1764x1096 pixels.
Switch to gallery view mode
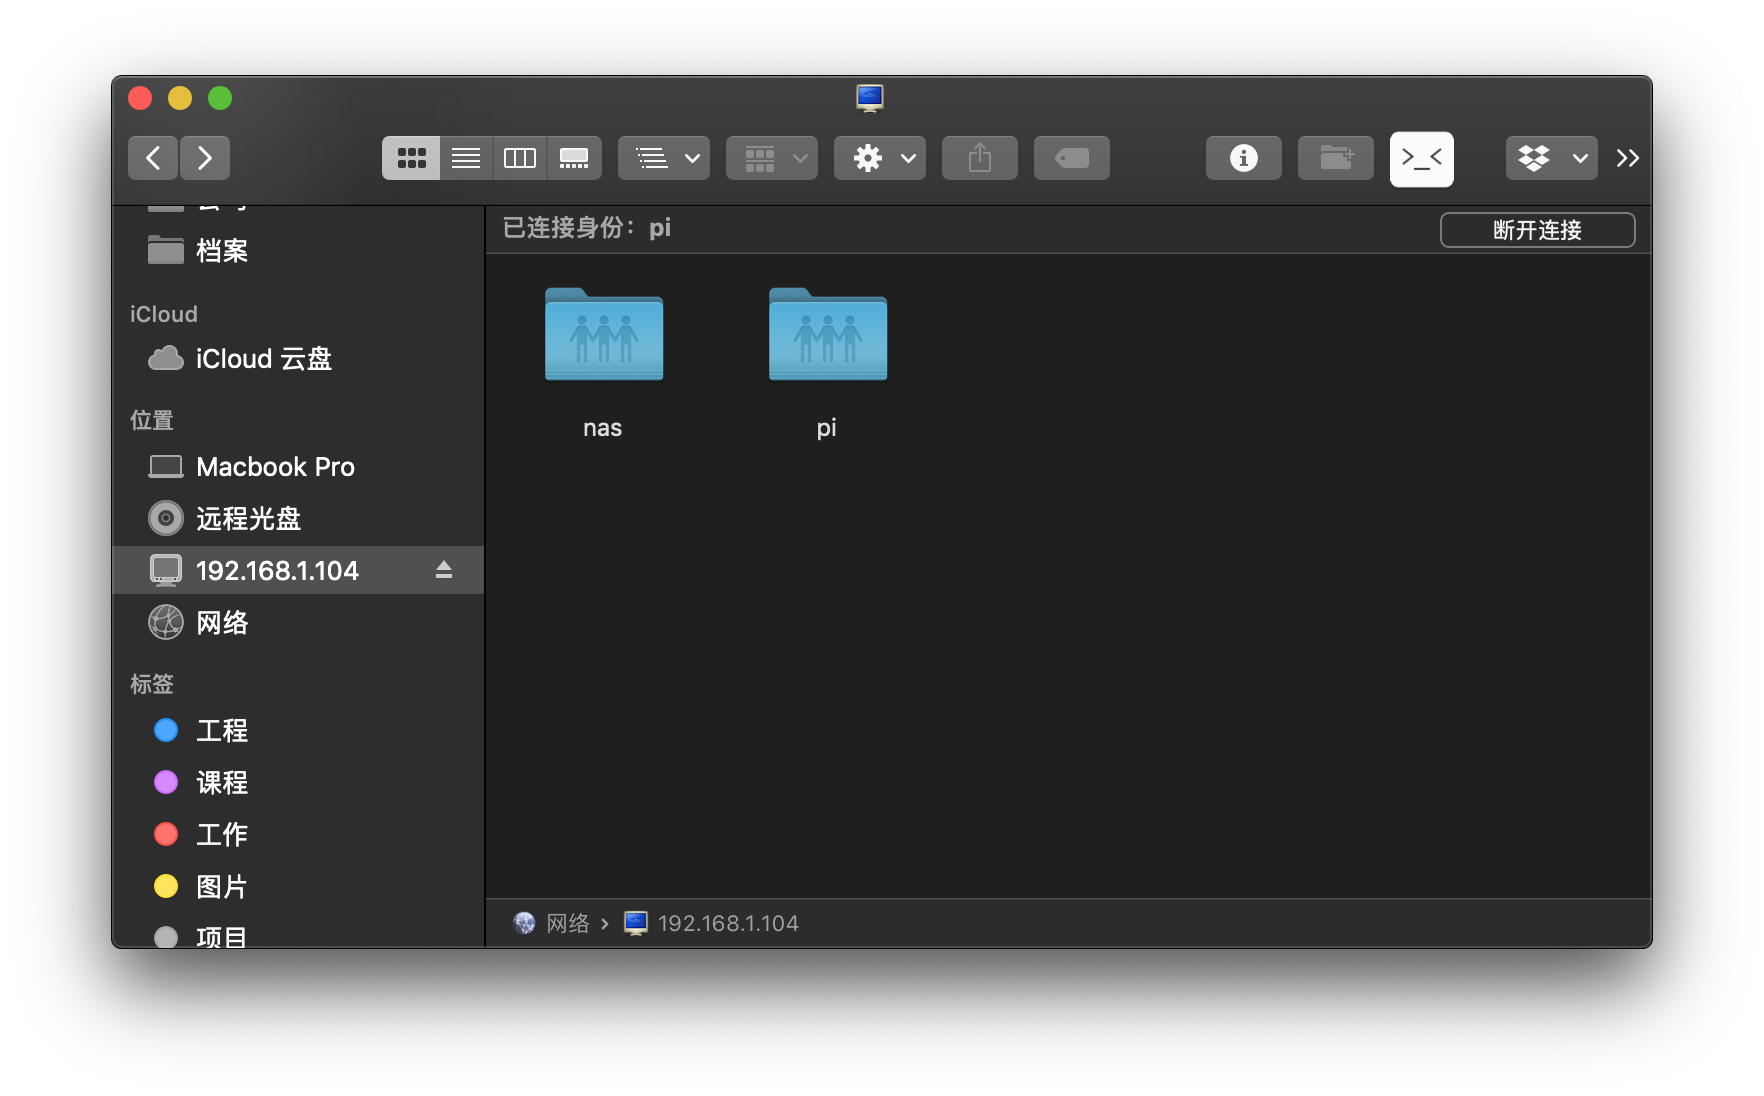coord(574,158)
